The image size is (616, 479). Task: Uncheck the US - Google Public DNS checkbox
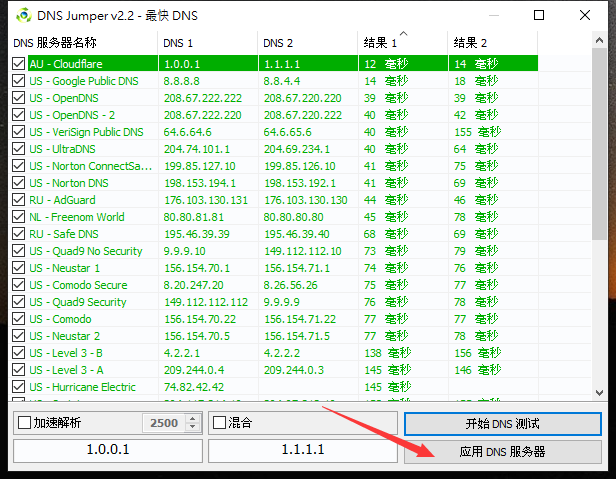[18, 81]
